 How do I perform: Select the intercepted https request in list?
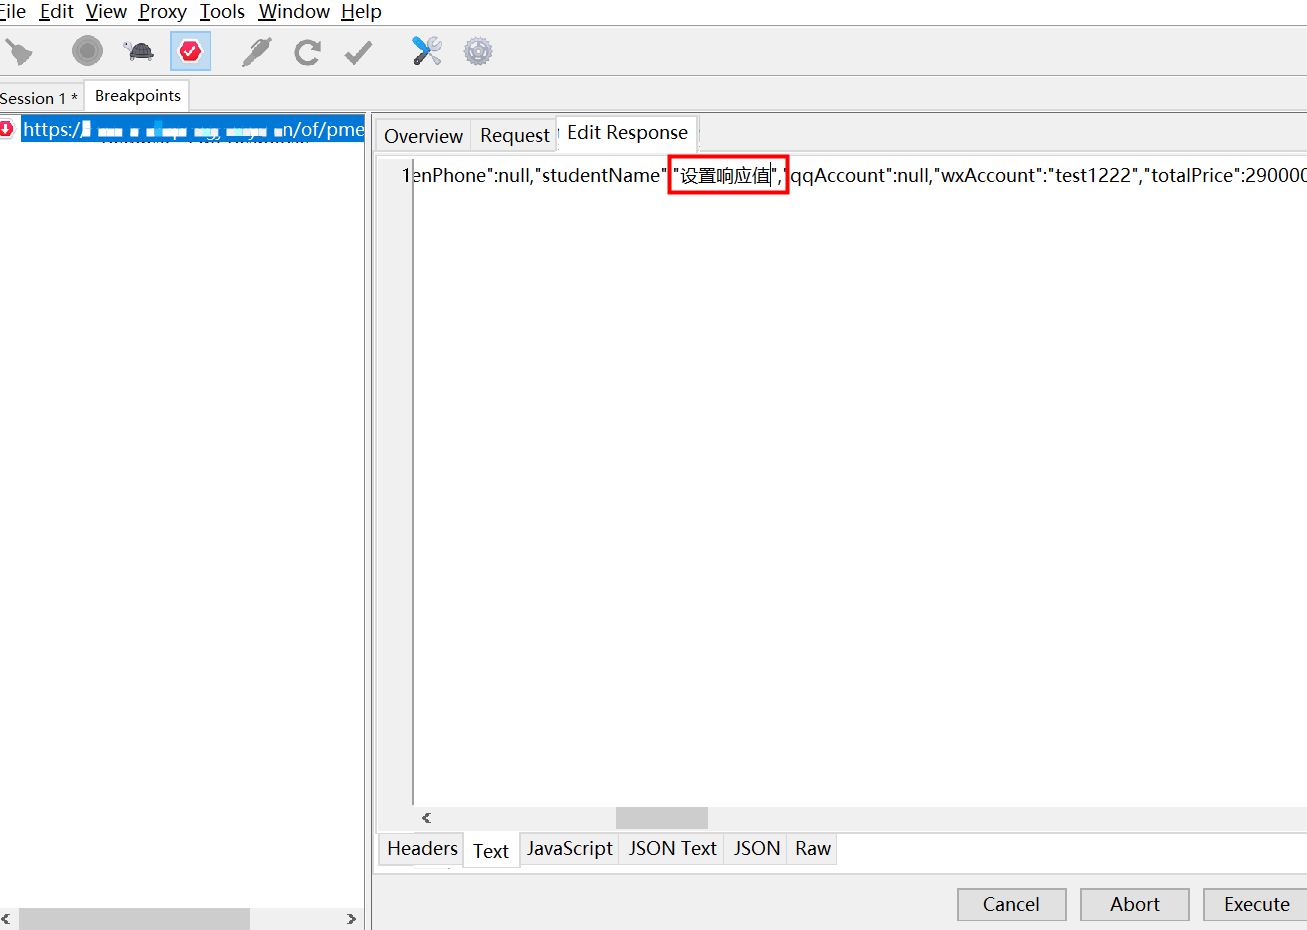192,129
